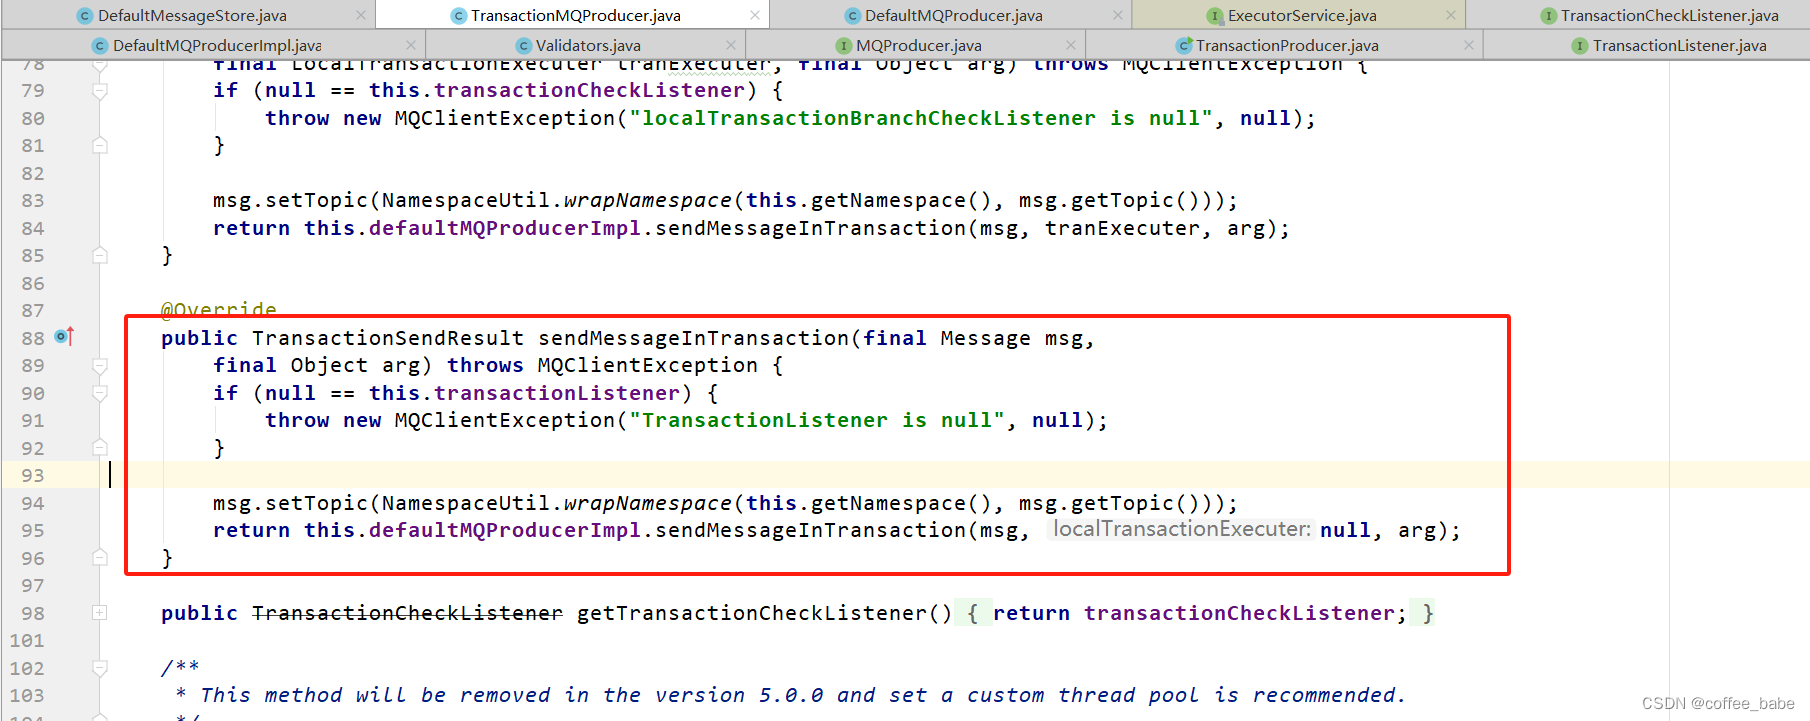Screen dimensions: 1810x721
Task: Click class icon on DefaultMQProducer.java tab
Action: pos(852,16)
